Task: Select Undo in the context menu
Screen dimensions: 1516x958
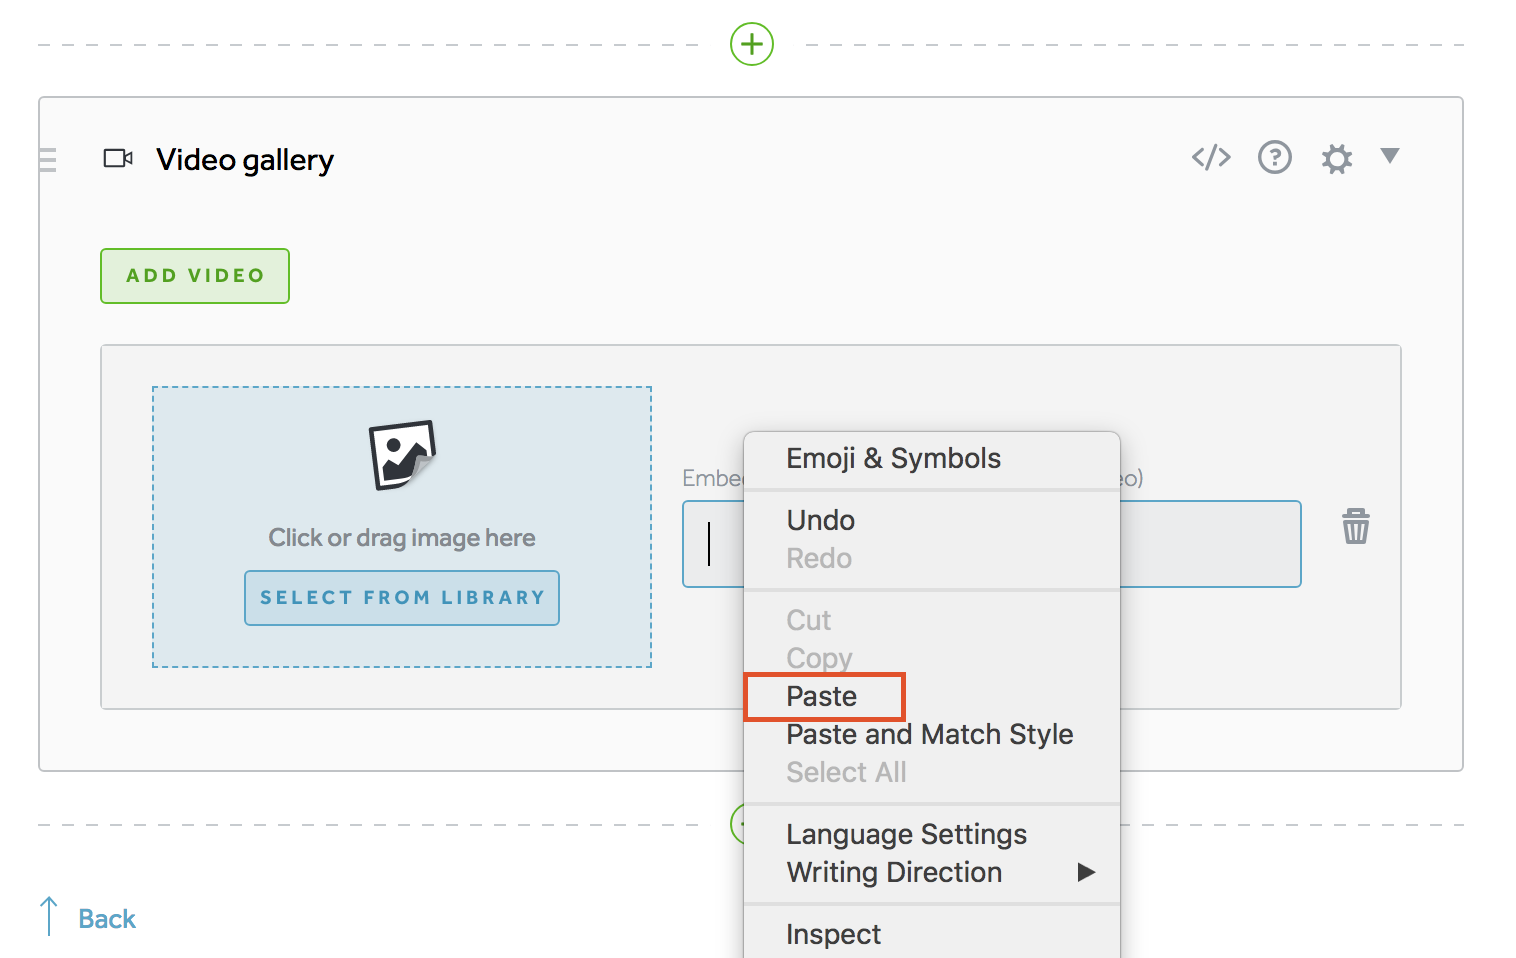Action: click(x=820, y=520)
